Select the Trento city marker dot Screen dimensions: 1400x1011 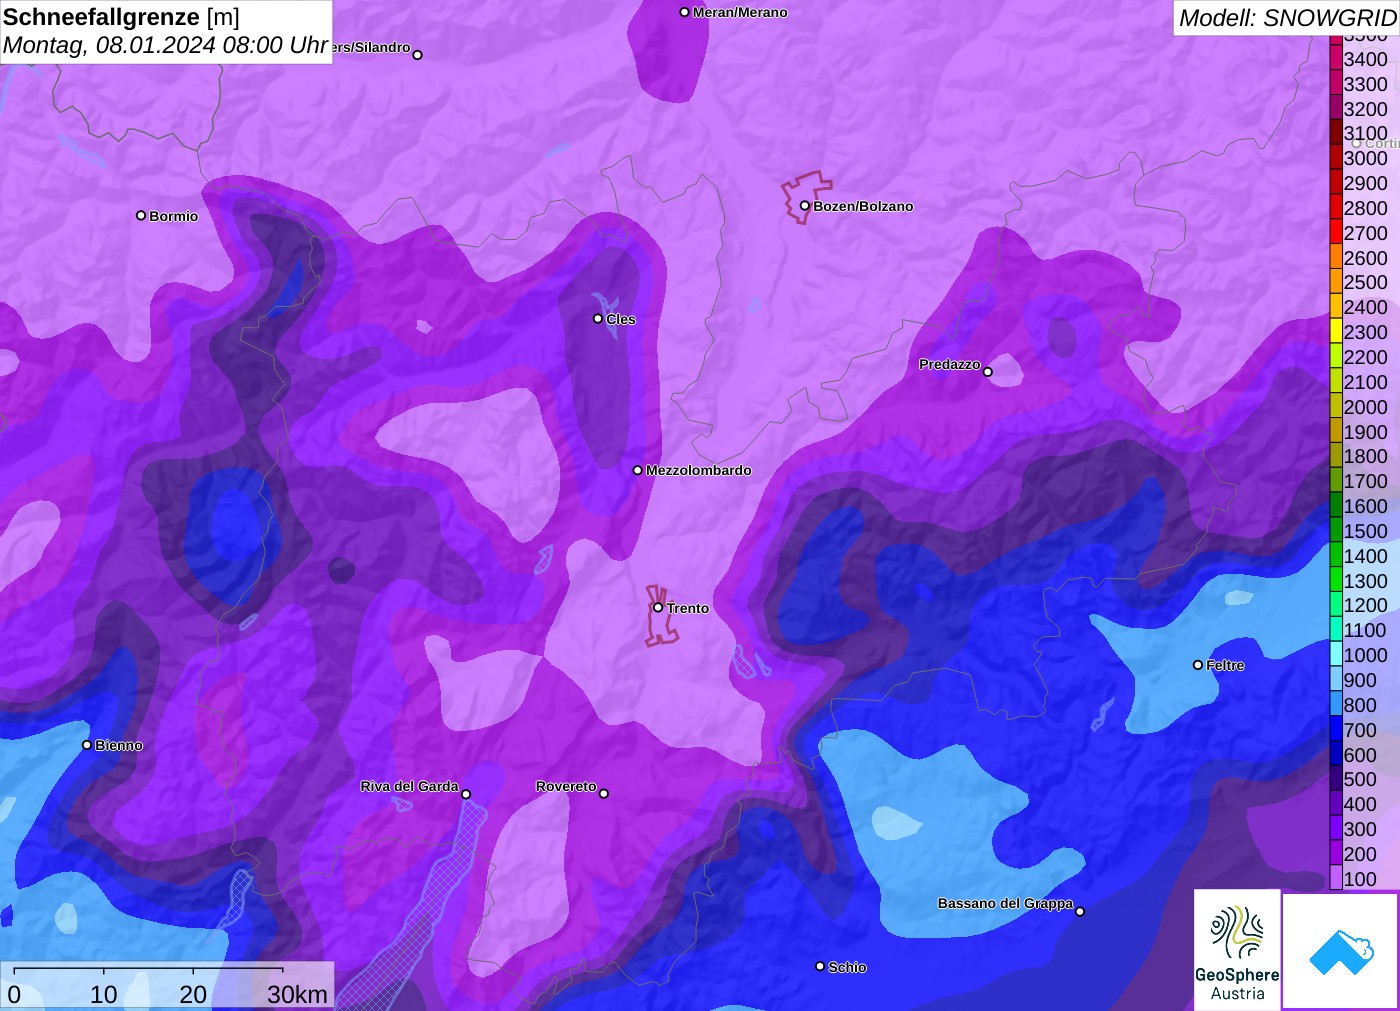658,607
